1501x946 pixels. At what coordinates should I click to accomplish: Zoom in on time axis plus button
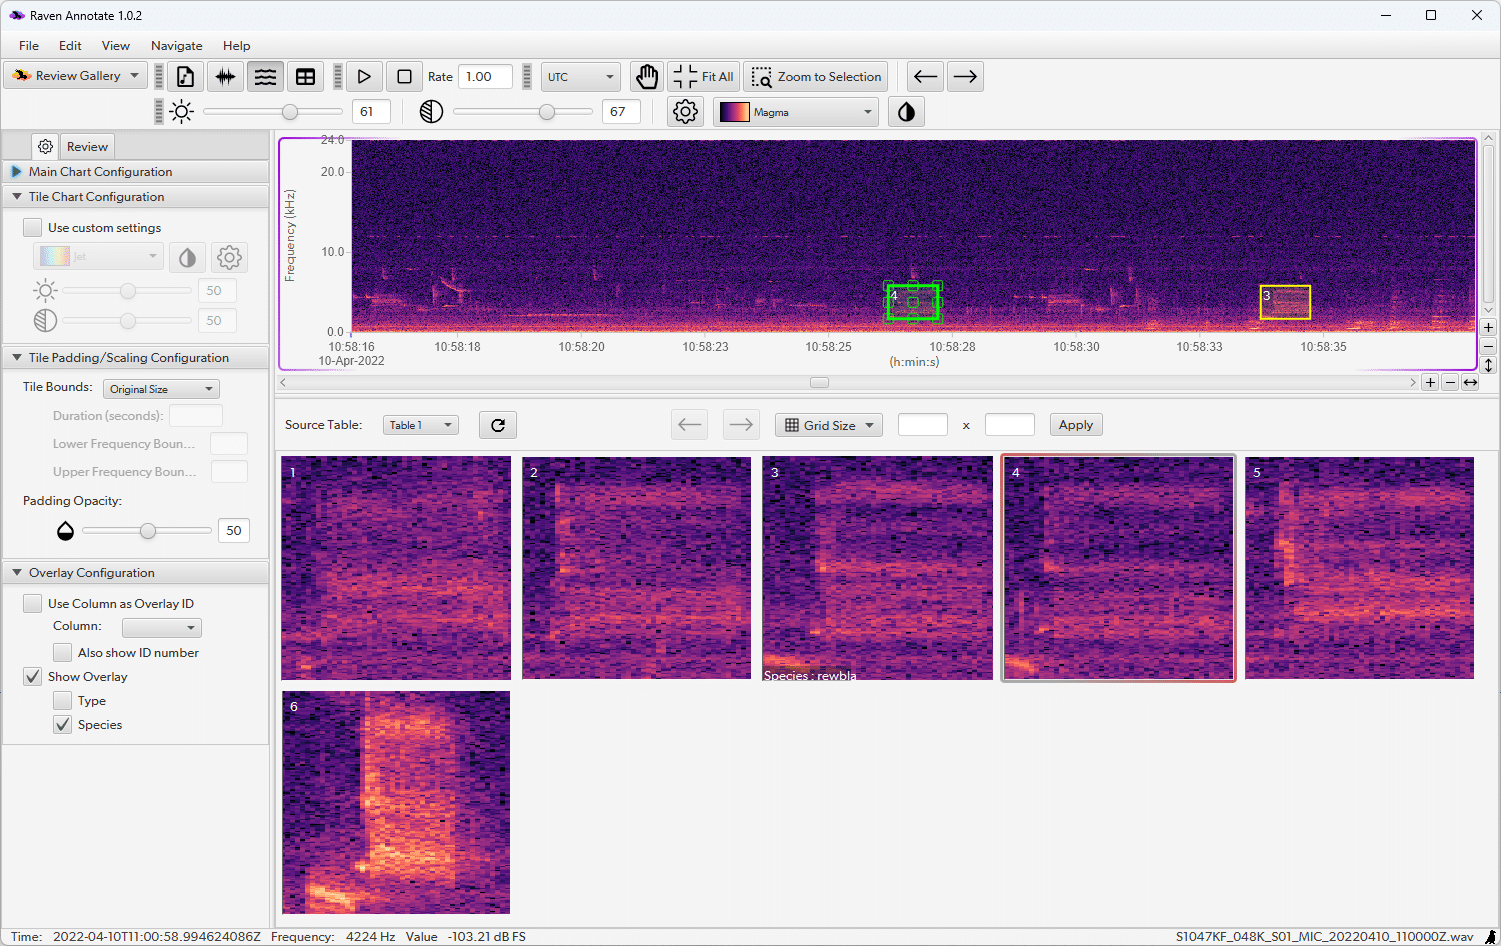tap(1430, 383)
